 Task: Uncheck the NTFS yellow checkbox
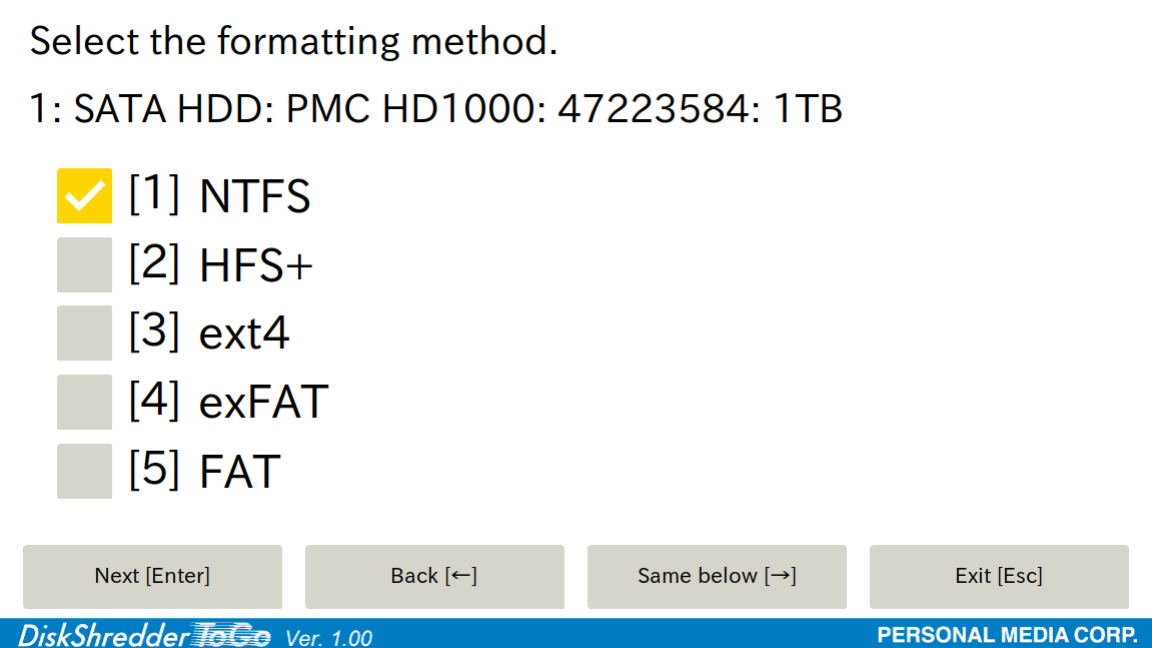(x=84, y=195)
